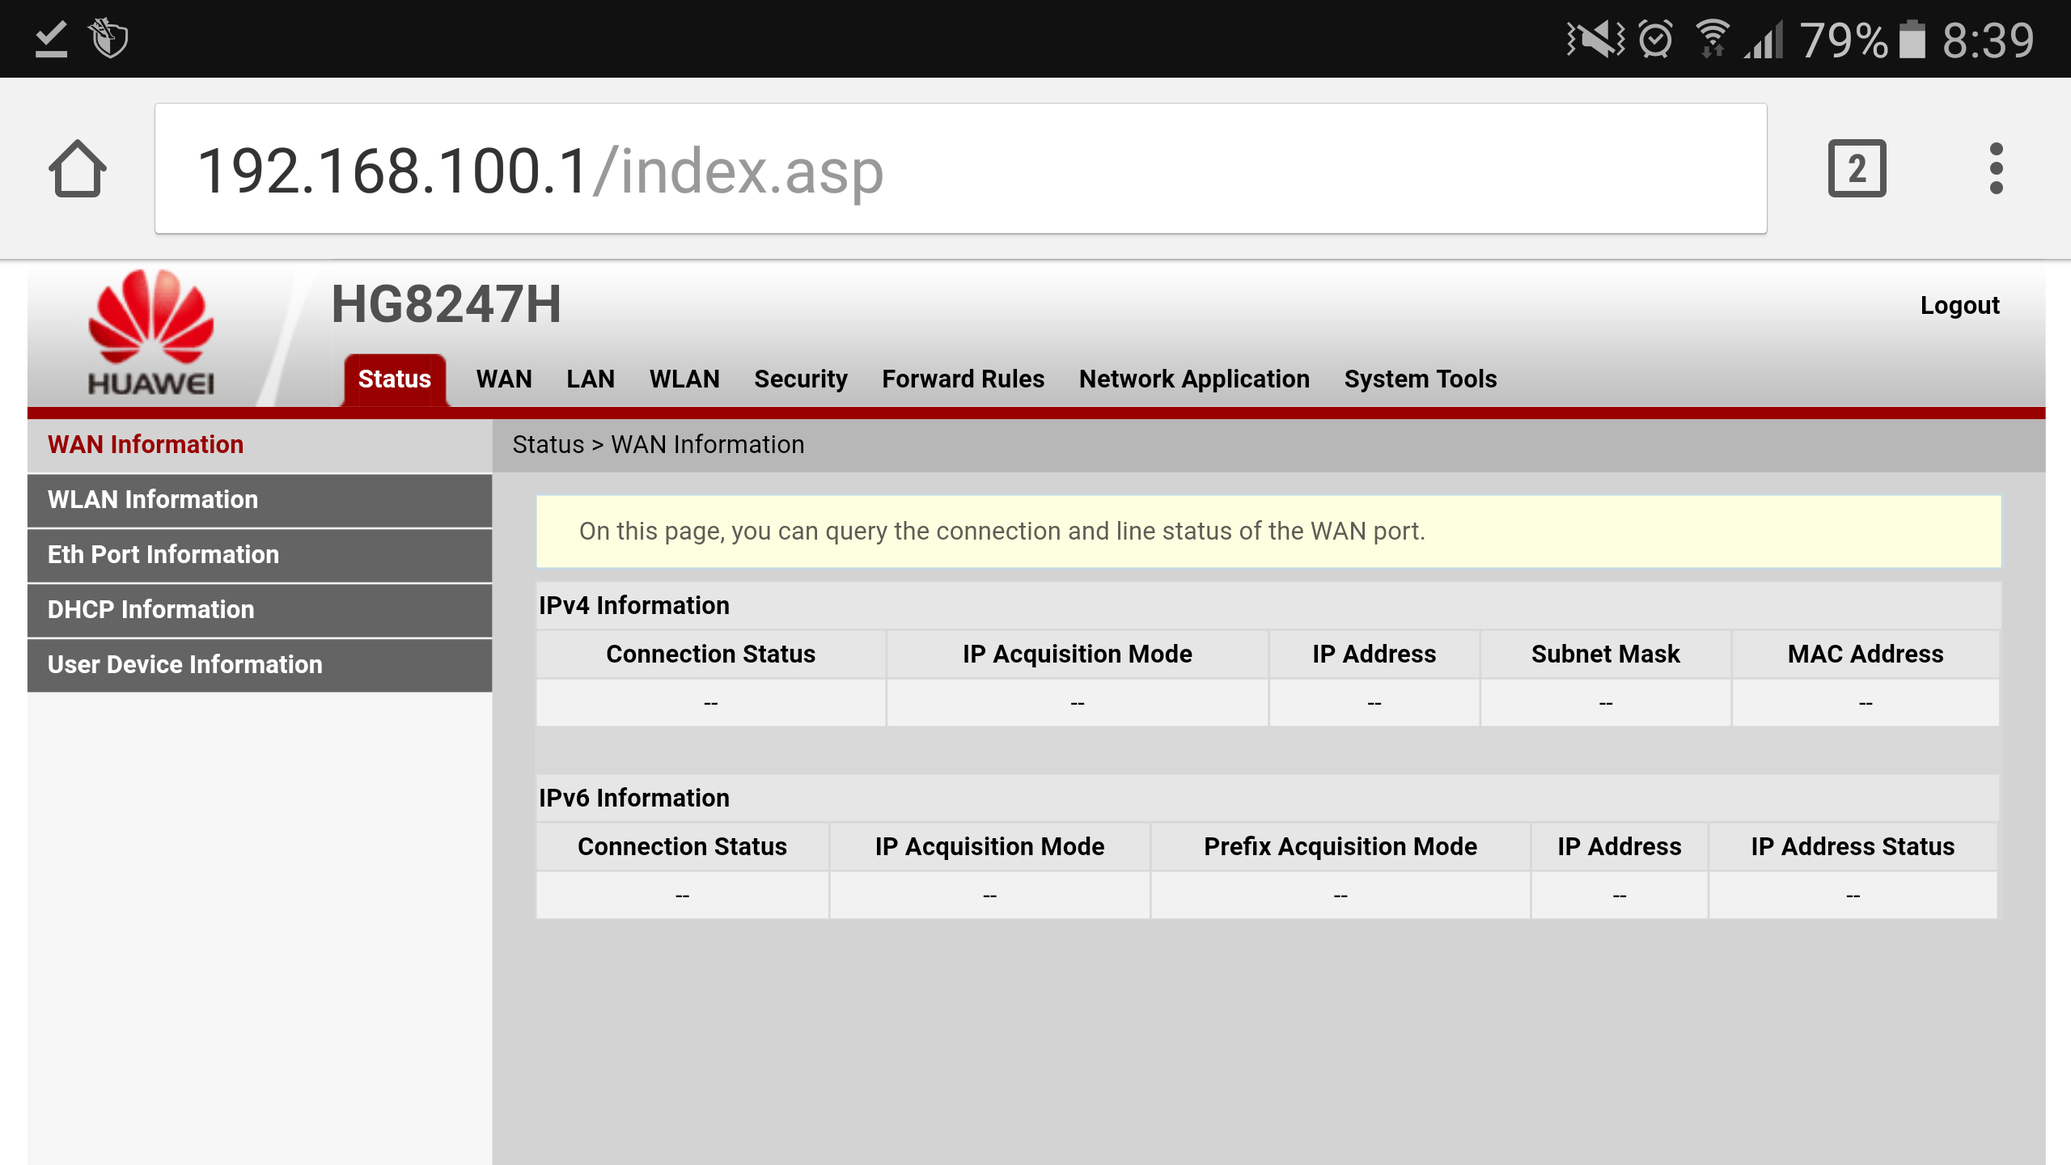This screenshot has width=2071, height=1165.
Task: Click the empty value under Subnet Mask
Action: click(x=1605, y=703)
